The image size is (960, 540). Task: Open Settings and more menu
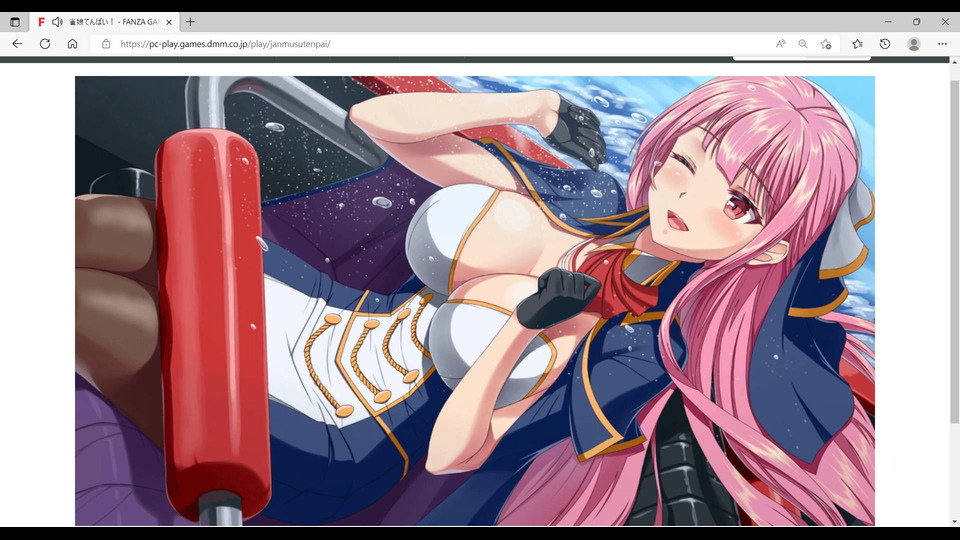[942, 44]
